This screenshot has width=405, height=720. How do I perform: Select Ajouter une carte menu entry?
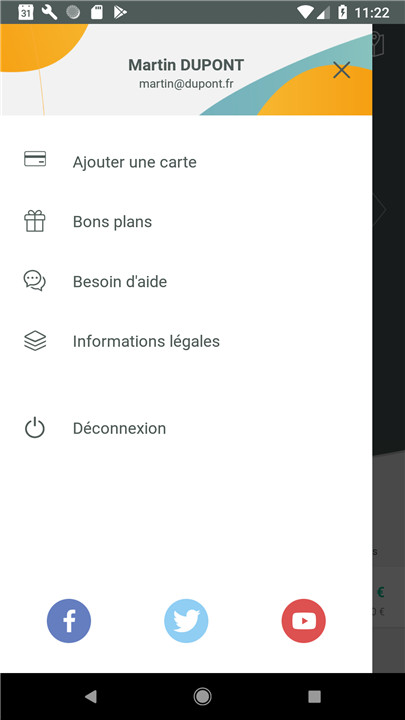click(x=186, y=162)
